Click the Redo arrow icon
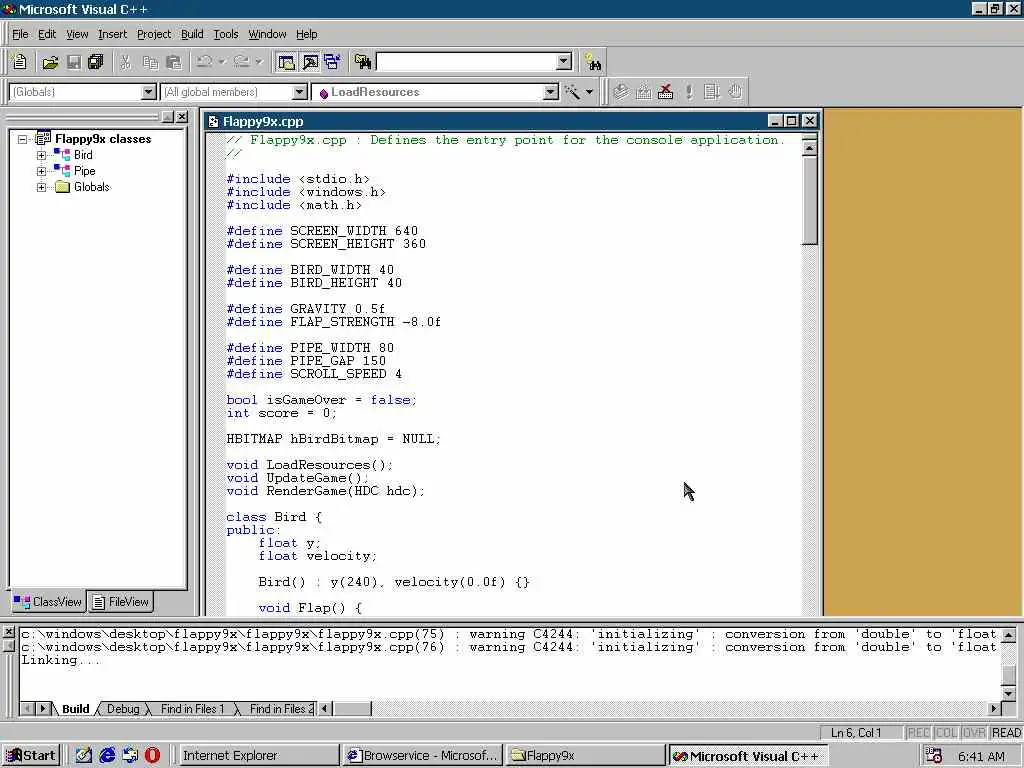Viewport: 1024px width, 768px height. pyautogui.click(x=242, y=62)
